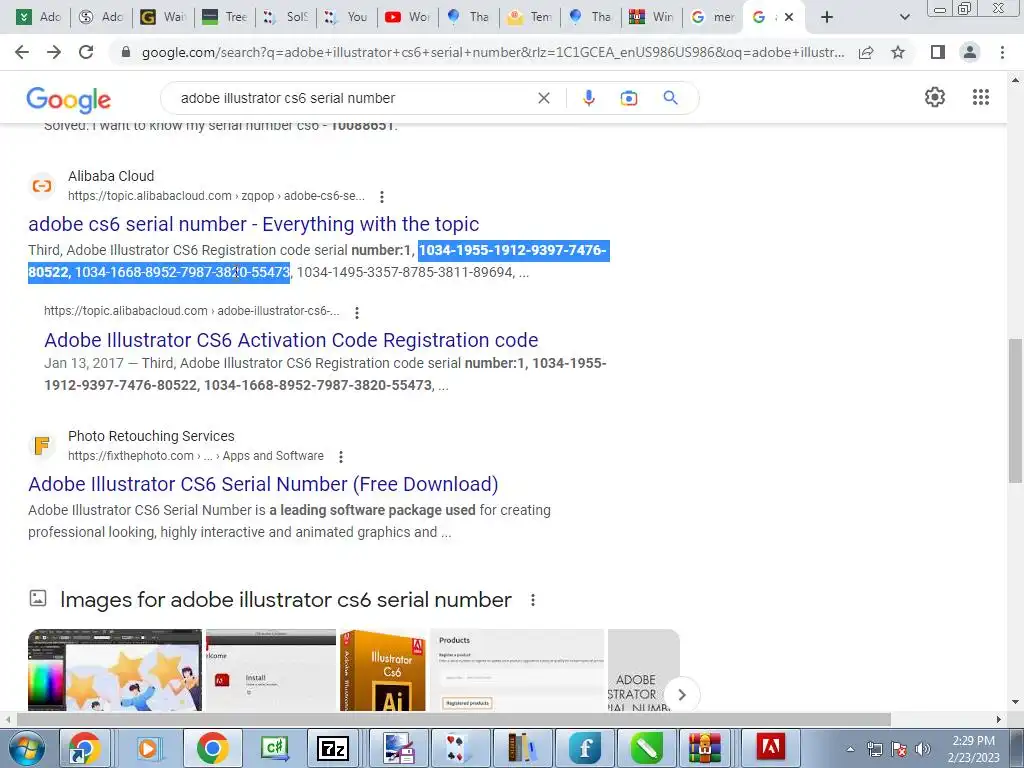This screenshot has height=768, width=1024.
Task: Switch to the Wai tab
Action: pos(163,17)
